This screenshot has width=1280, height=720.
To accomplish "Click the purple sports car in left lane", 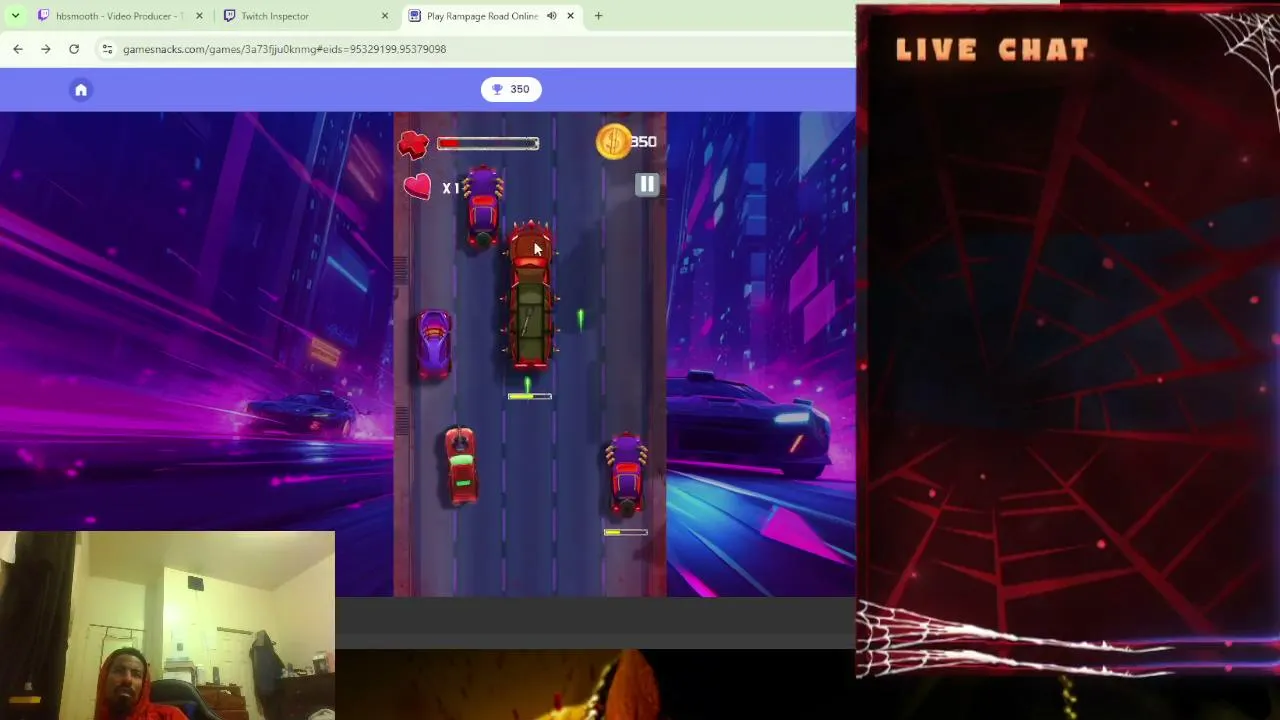I will pyautogui.click(x=434, y=343).
